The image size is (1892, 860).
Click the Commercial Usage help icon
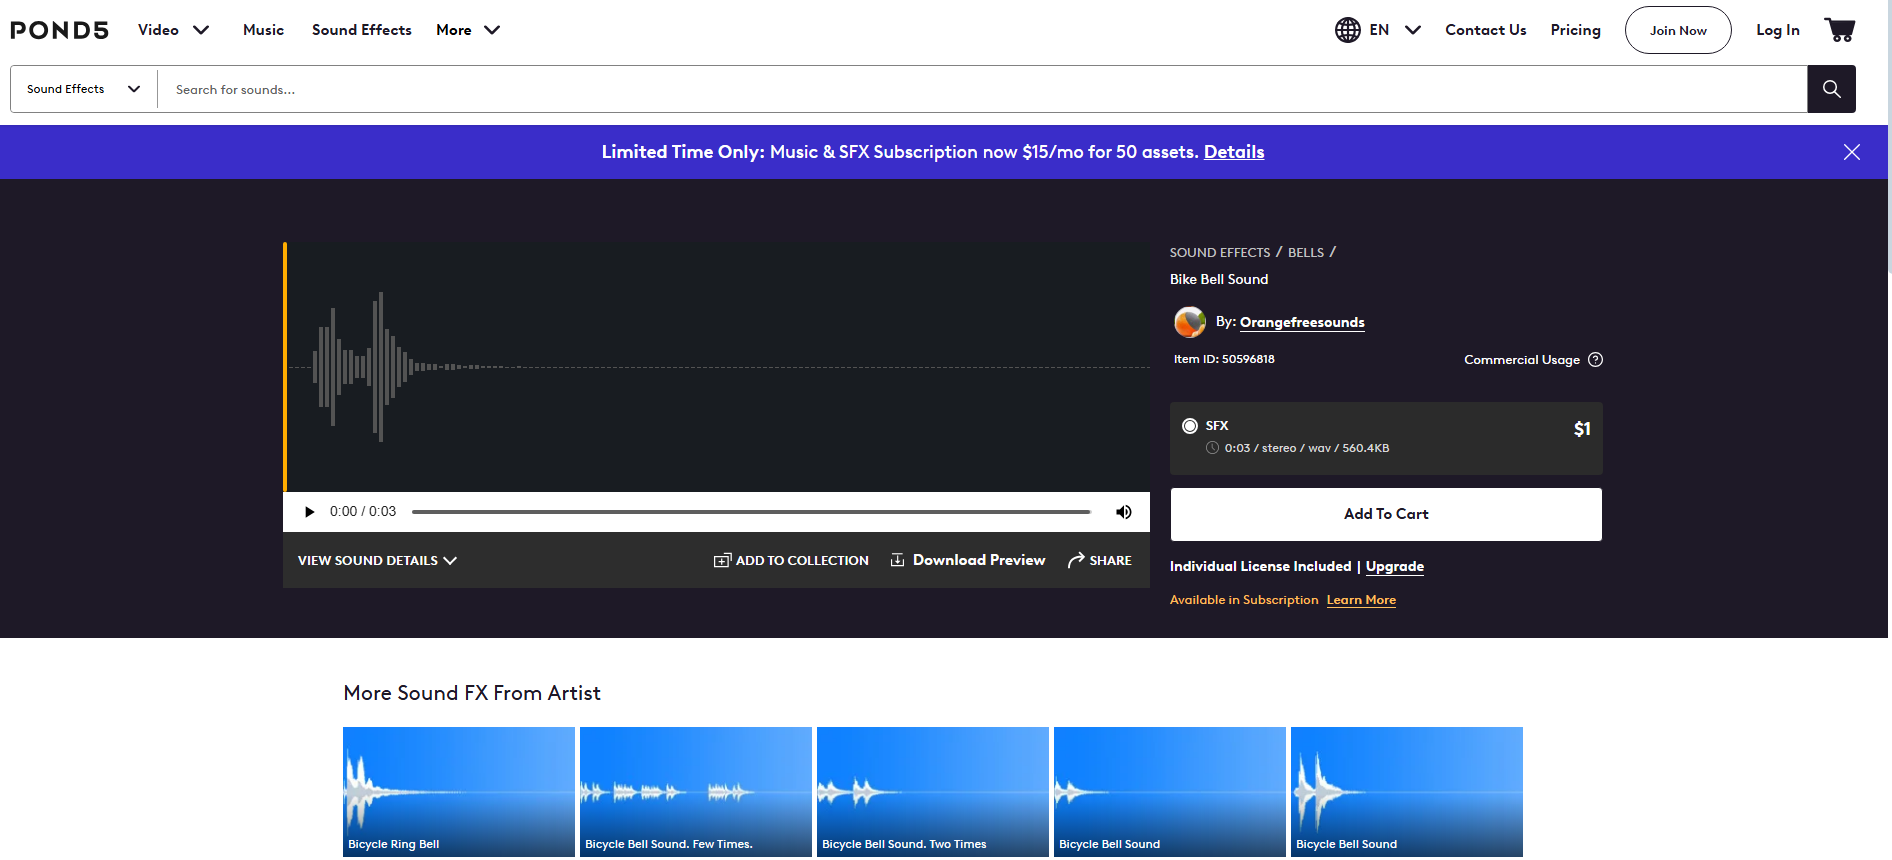click(x=1596, y=360)
